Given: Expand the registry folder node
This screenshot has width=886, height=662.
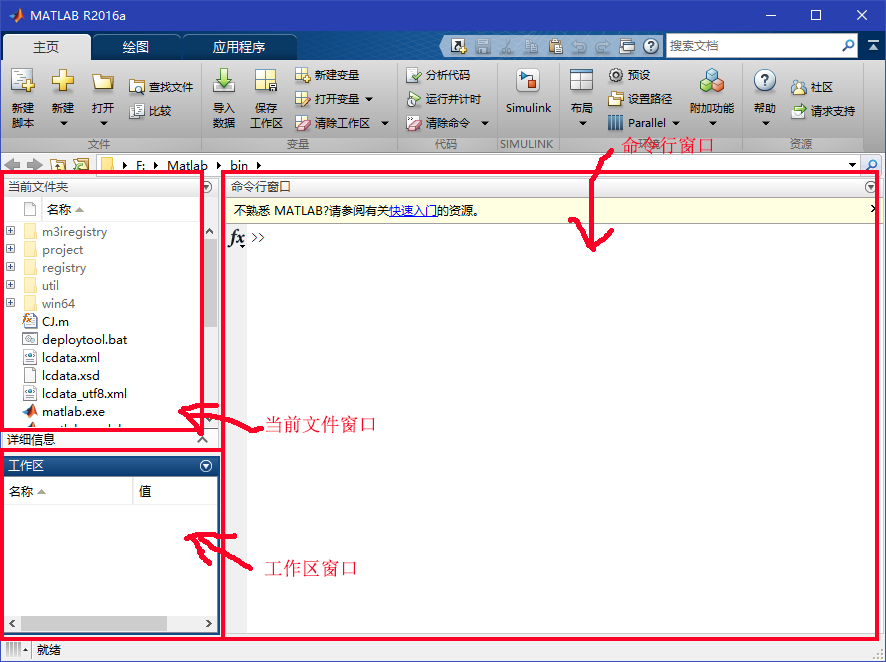Looking at the screenshot, I should (11, 267).
